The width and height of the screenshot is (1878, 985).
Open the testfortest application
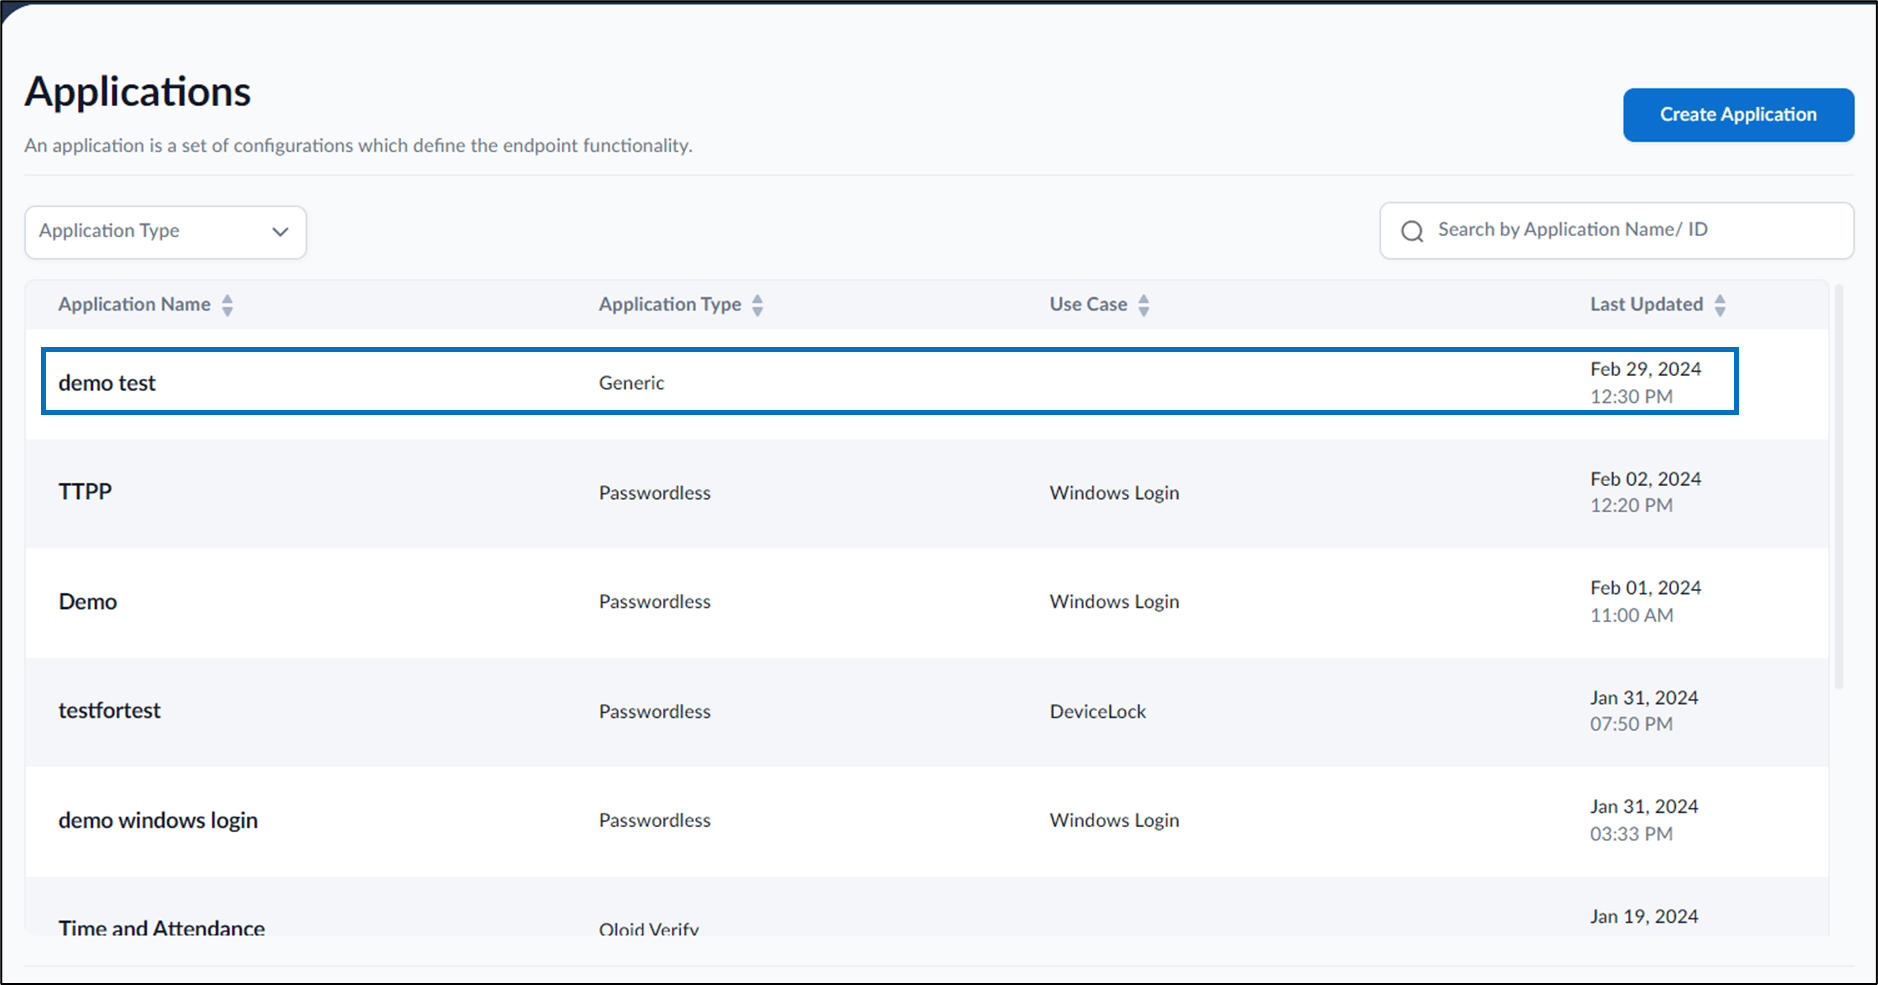coord(109,711)
